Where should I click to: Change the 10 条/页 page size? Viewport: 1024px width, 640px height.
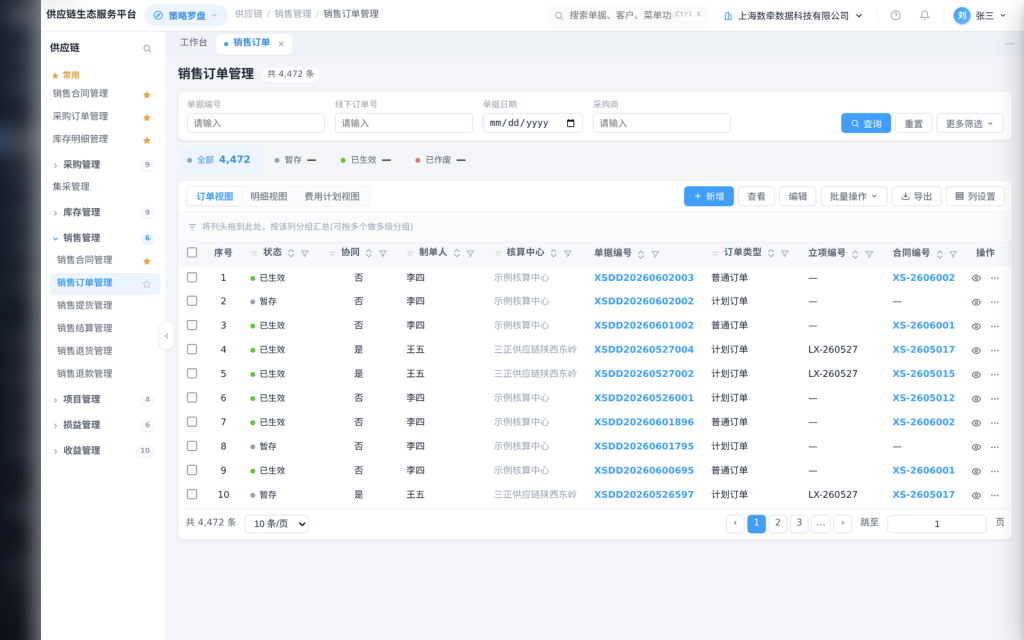pos(276,524)
